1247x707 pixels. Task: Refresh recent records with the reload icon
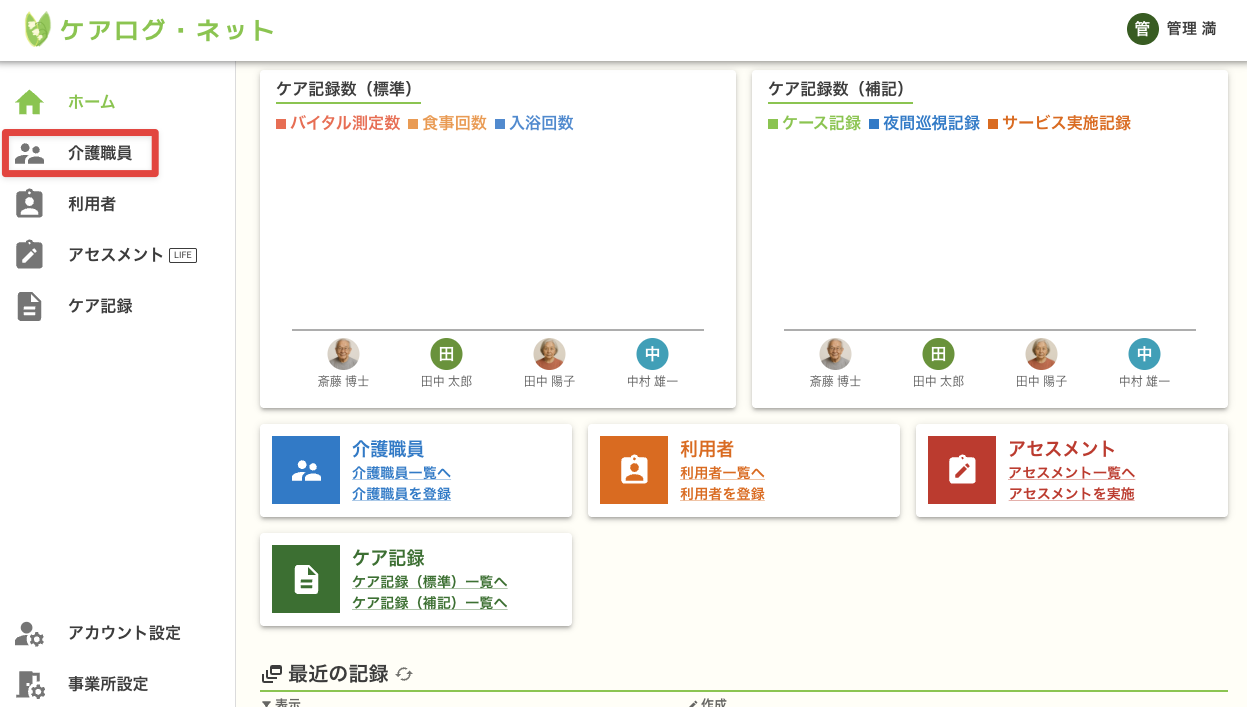tap(404, 674)
